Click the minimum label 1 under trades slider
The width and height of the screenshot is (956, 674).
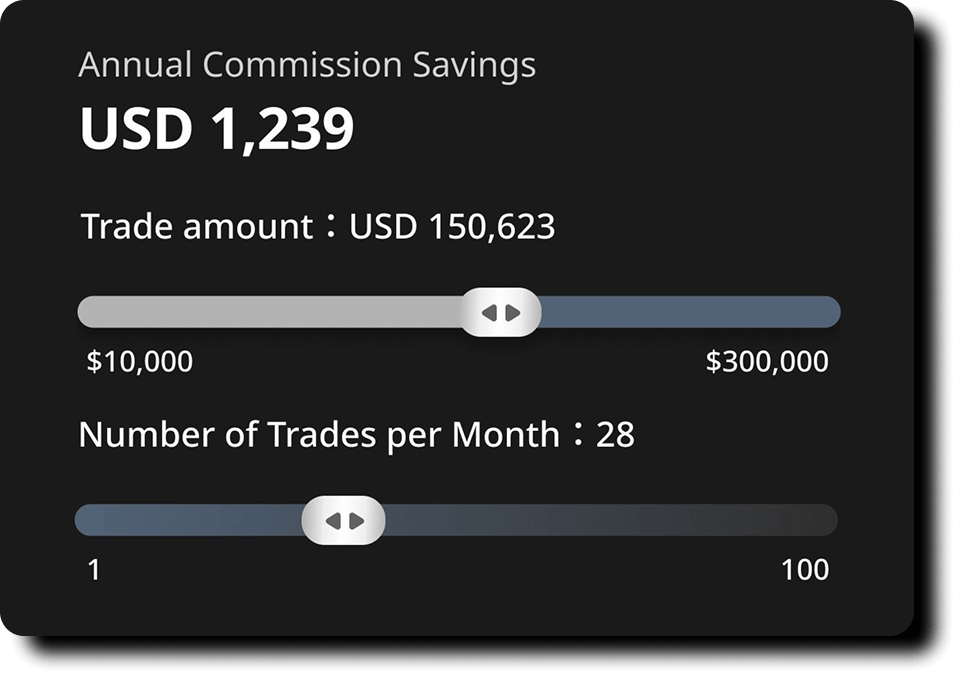94,570
